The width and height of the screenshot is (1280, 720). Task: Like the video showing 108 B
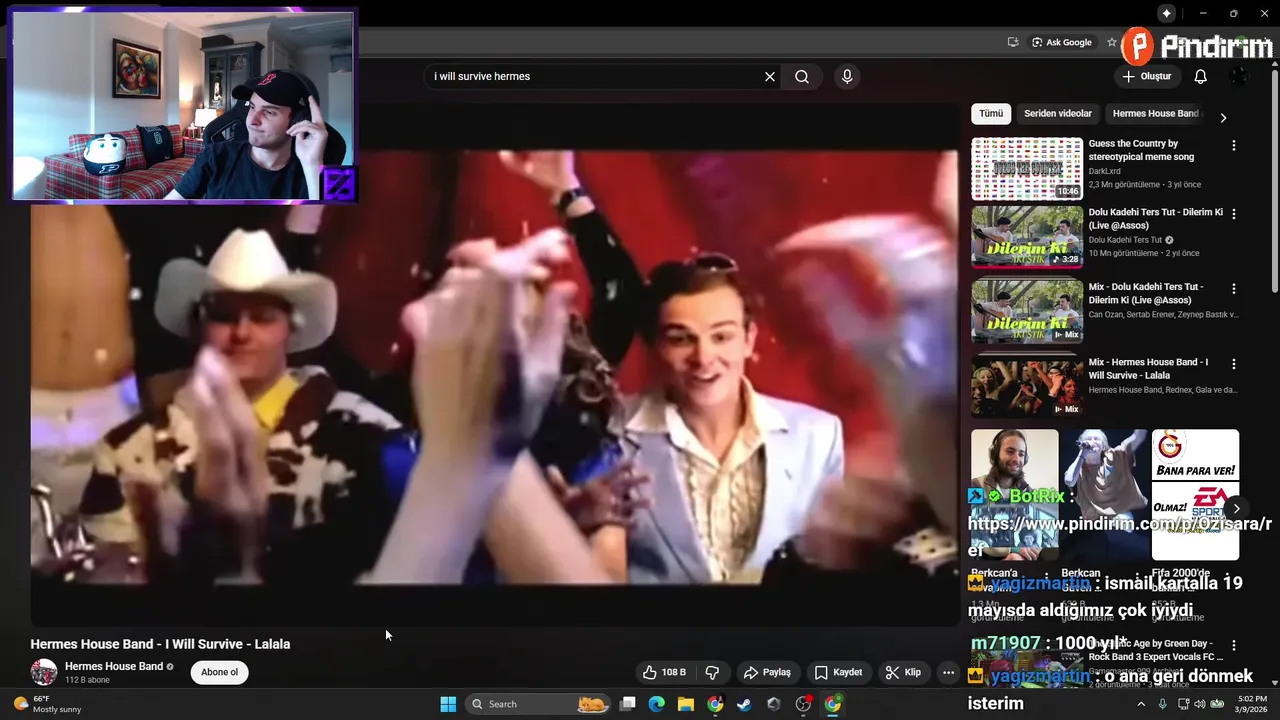click(664, 672)
